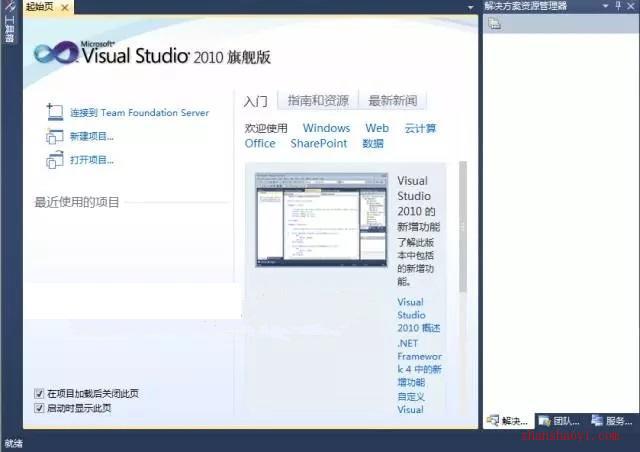
Task: Open .NET Framework 4 中的新增功能 link
Action: pos(419,363)
